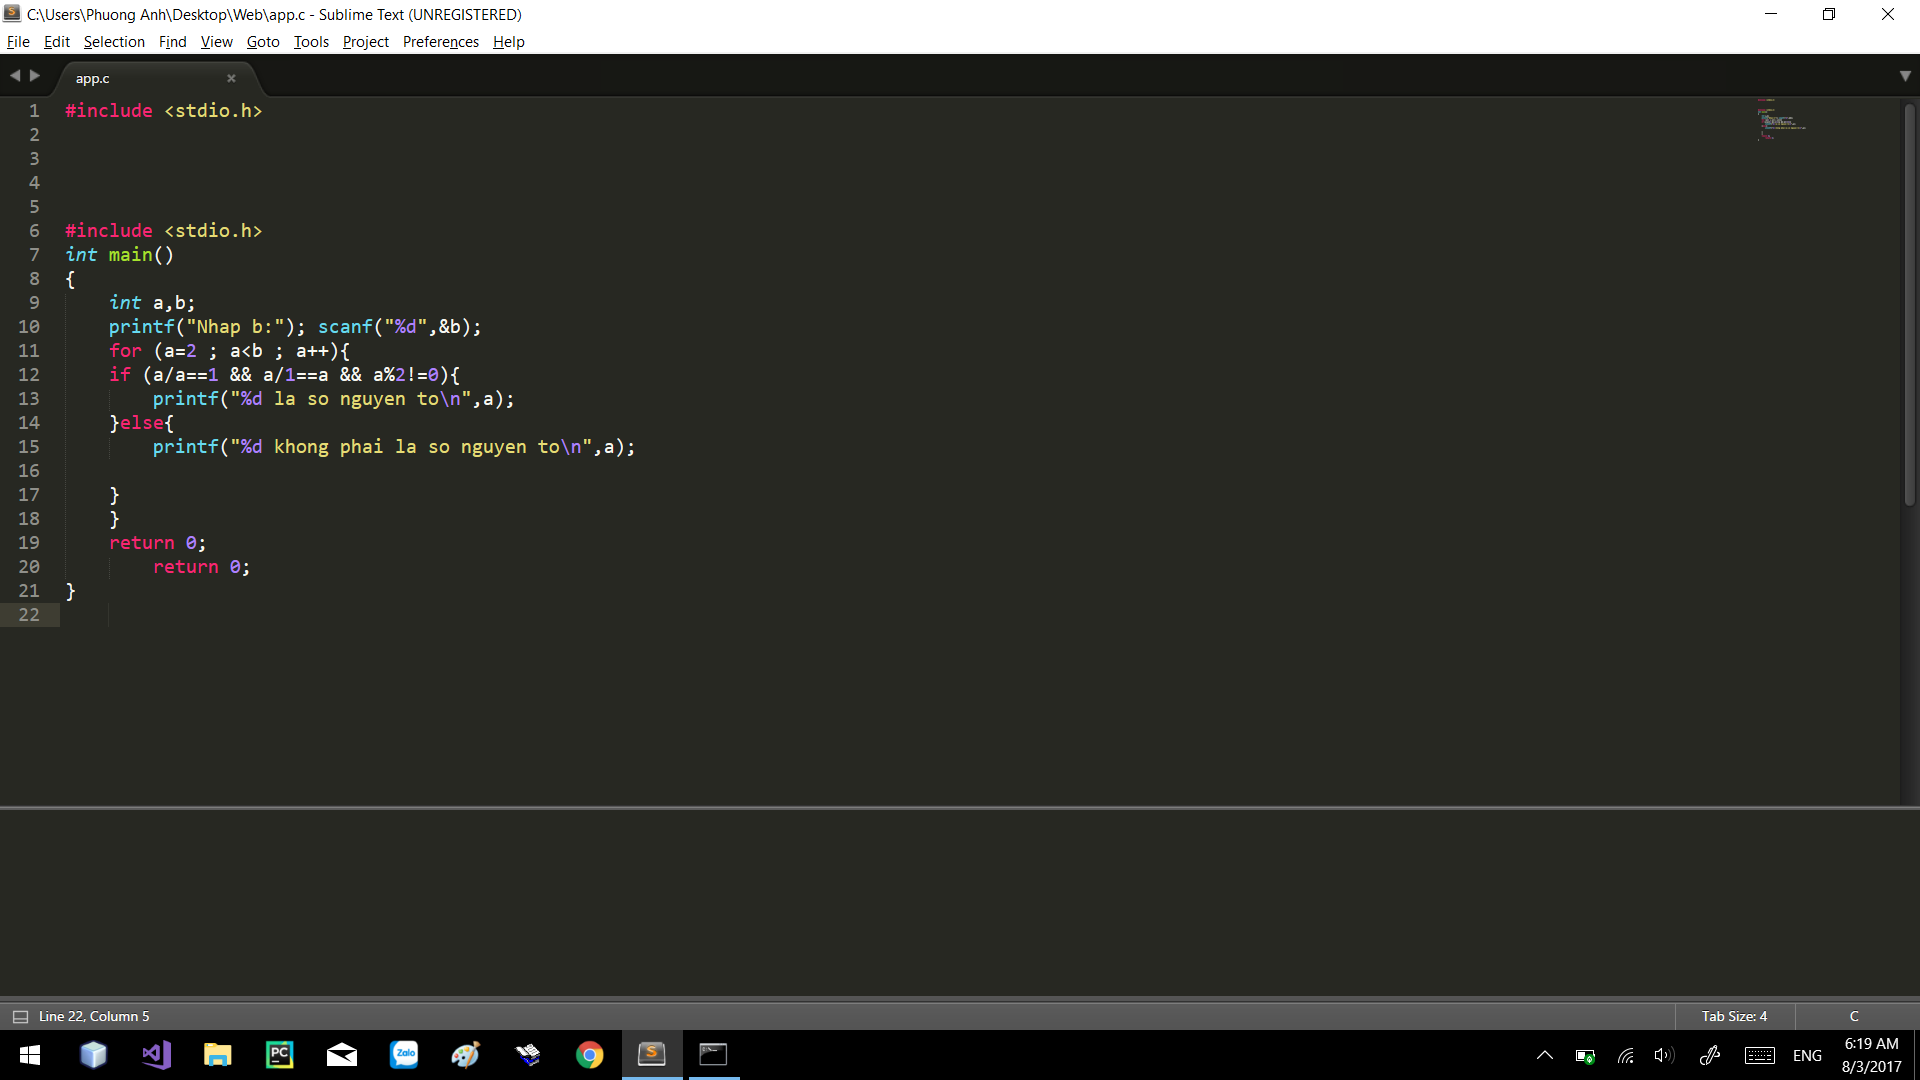Open the command prompt window in taskbar
1920x1080 pixels.
click(713, 1055)
